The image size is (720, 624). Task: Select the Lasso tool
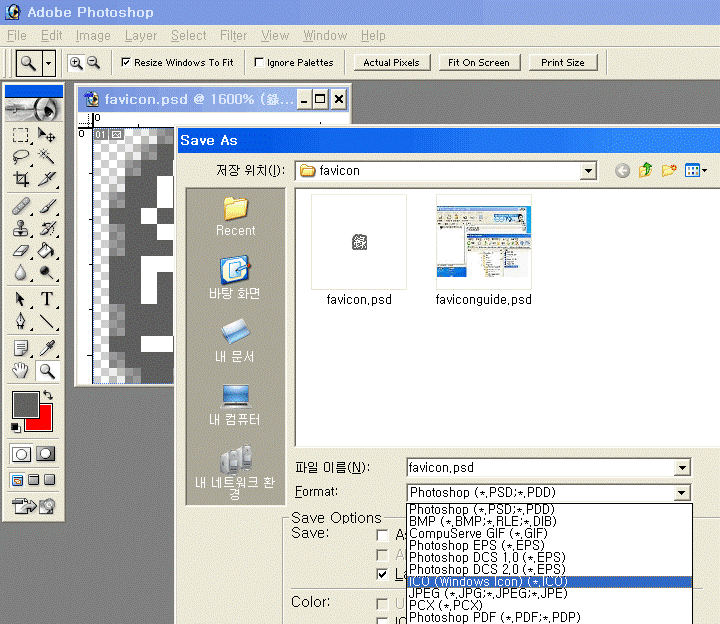20,157
